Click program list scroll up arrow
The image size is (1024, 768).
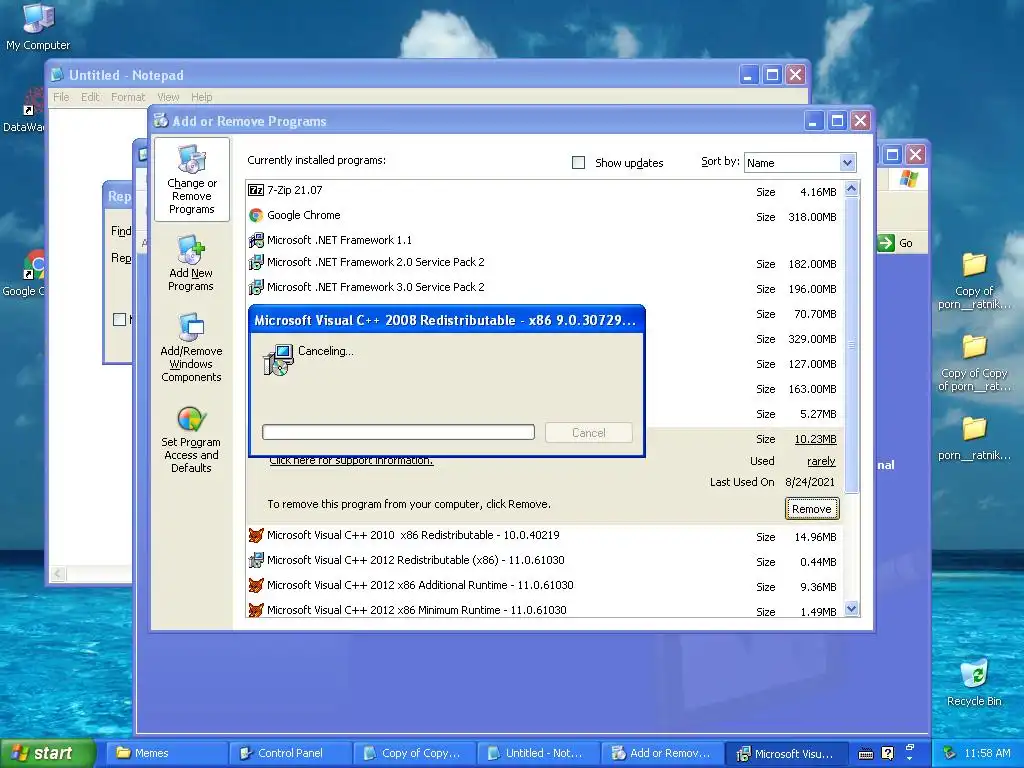(x=851, y=189)
